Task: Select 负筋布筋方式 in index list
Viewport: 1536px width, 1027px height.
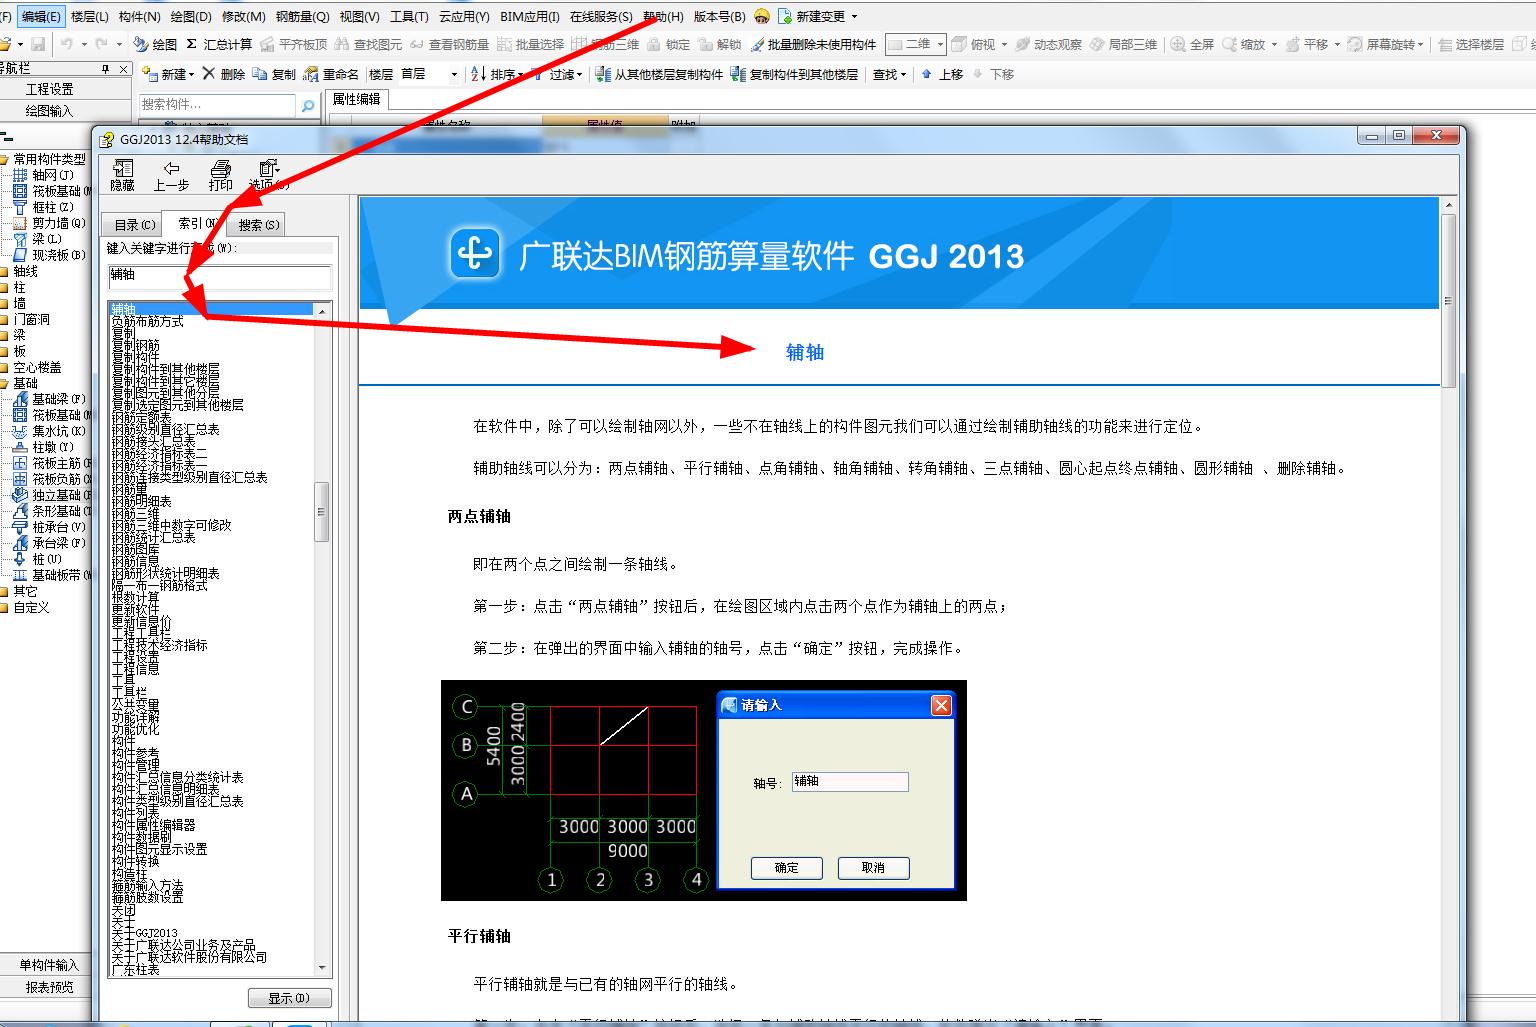Action: [148, 322]
